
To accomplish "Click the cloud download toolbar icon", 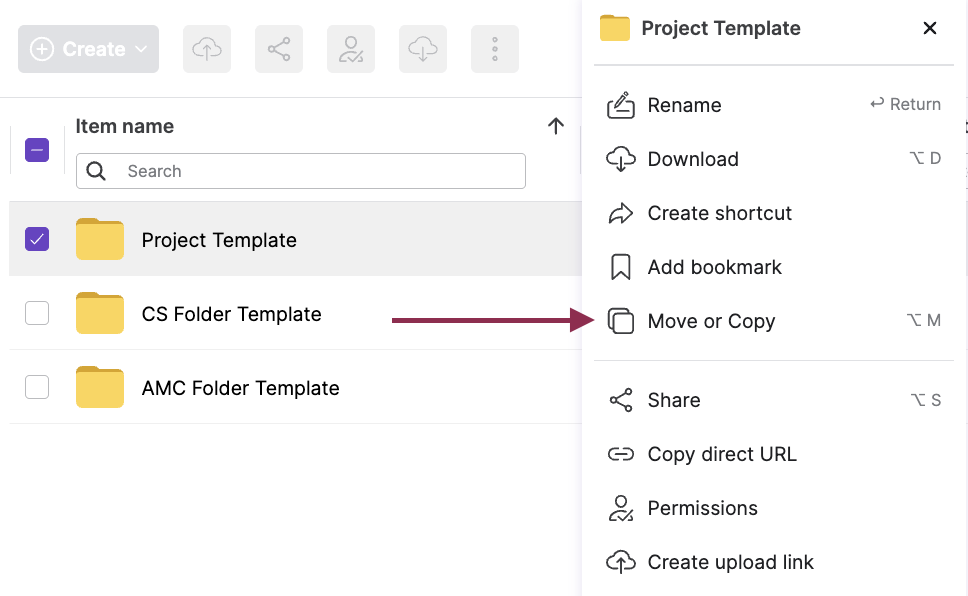I will click(x=423, y=49).
